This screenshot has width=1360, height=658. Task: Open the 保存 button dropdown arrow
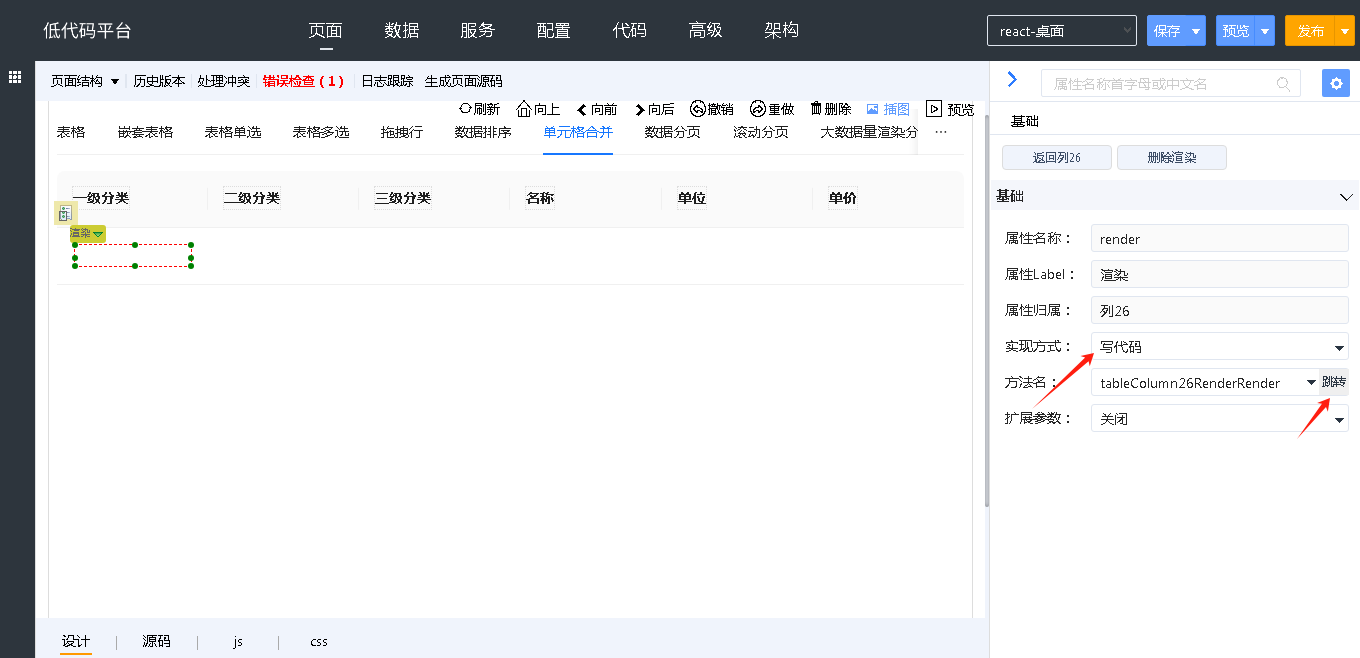pos(1196,31)
